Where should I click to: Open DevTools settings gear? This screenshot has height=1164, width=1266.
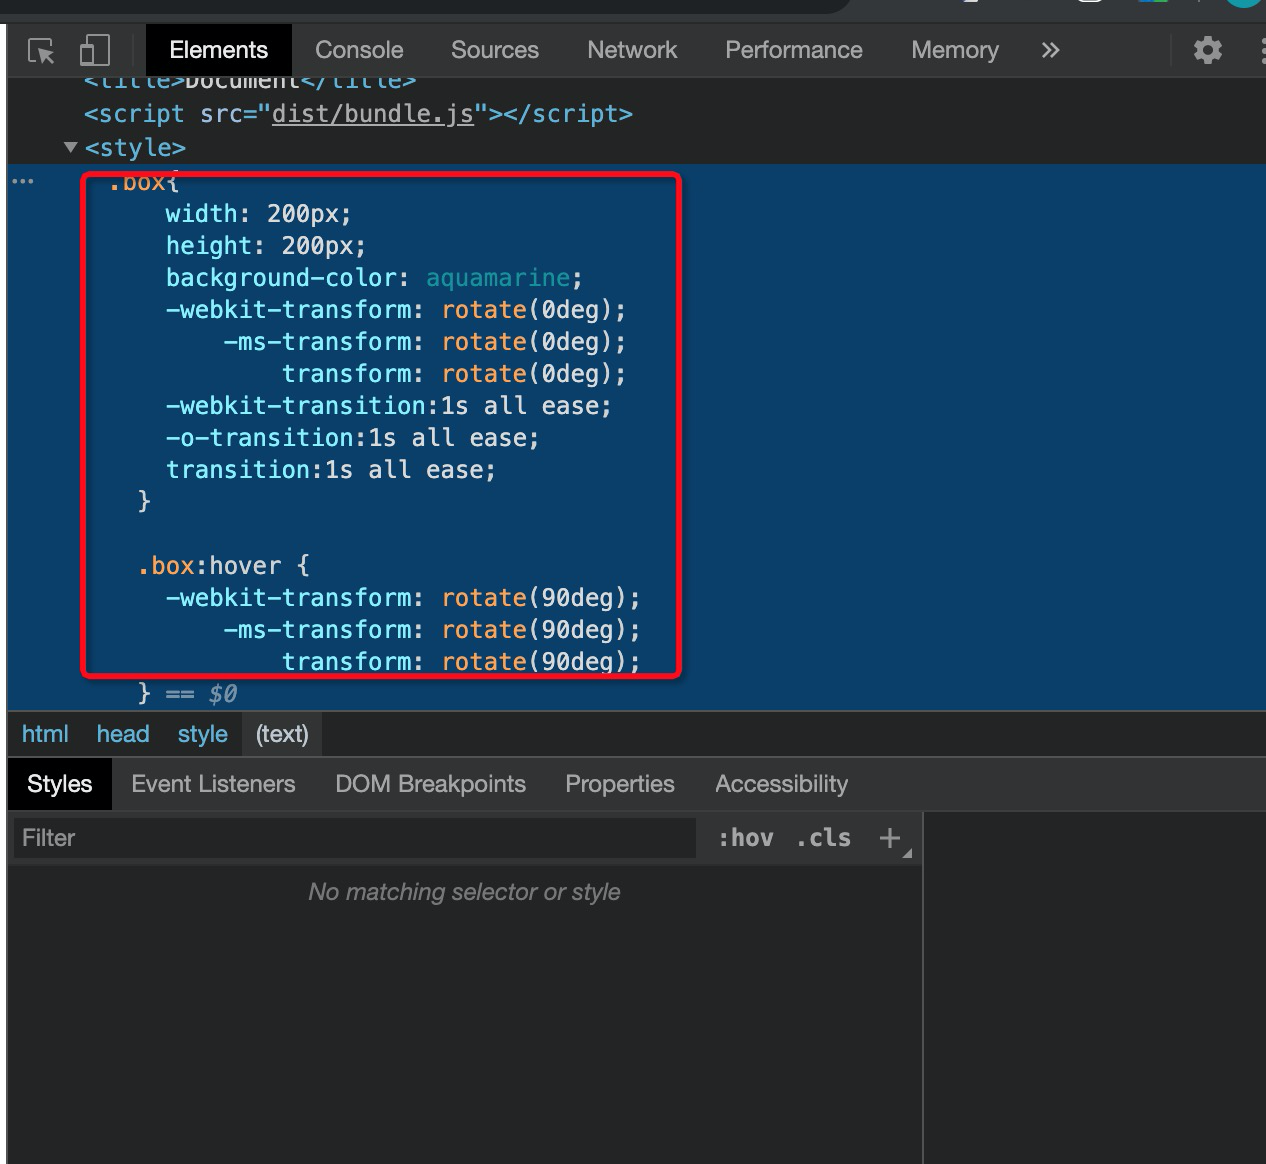click(1208, 50)
